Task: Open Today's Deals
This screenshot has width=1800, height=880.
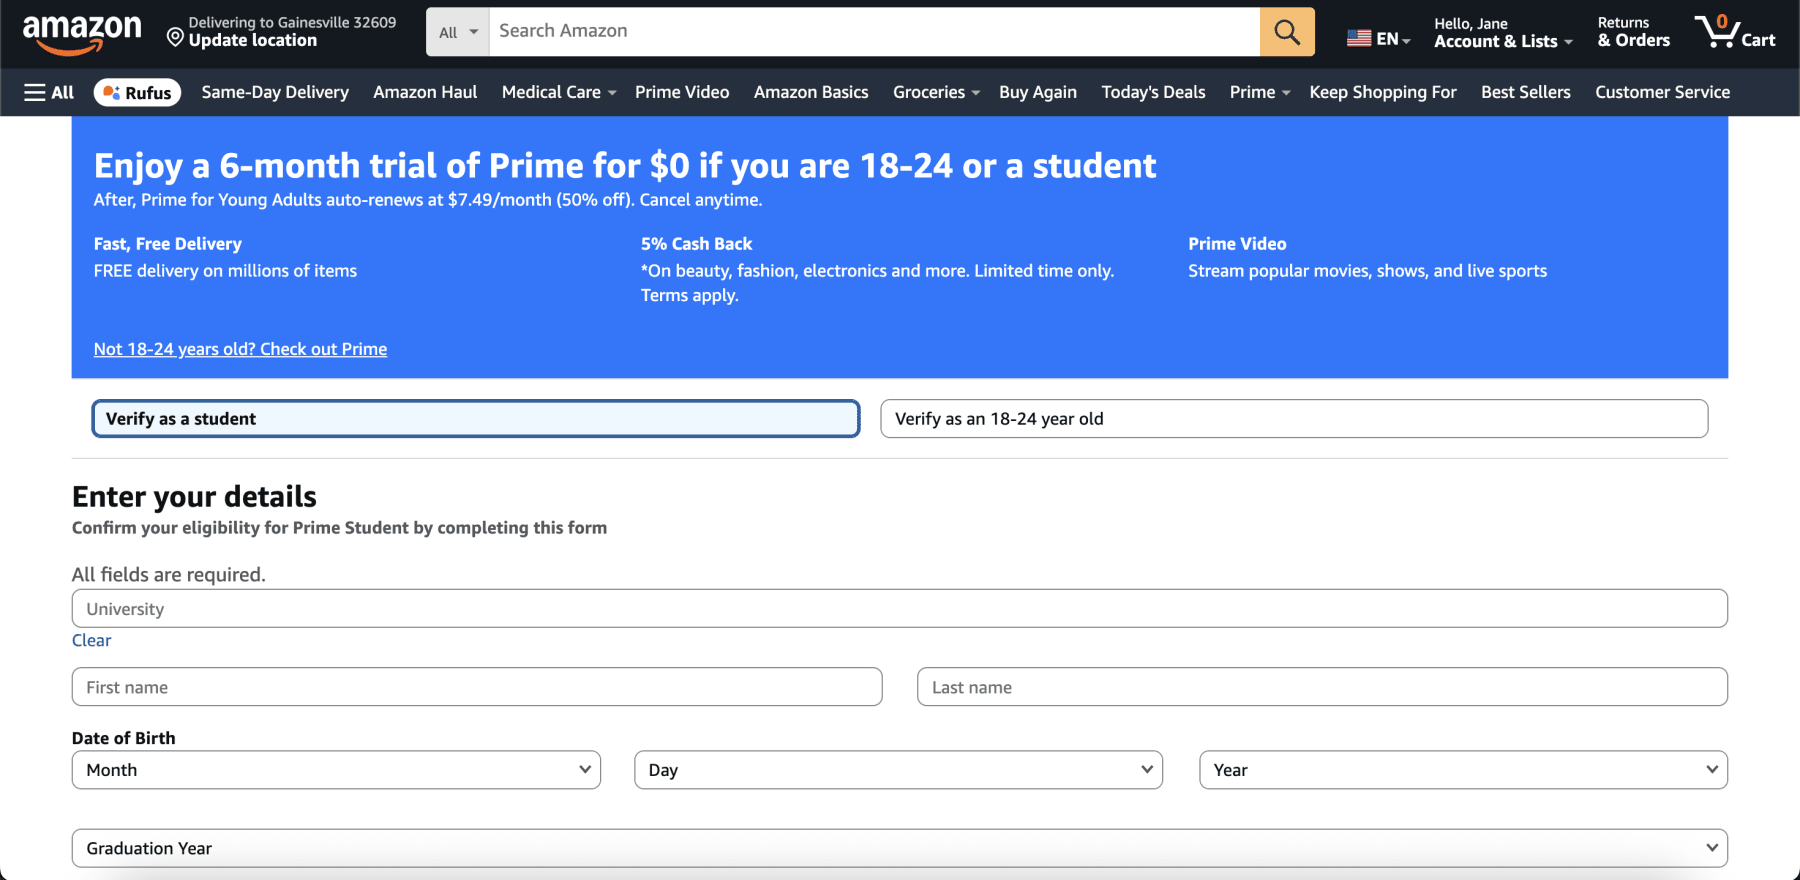Action: (1153, 92)
